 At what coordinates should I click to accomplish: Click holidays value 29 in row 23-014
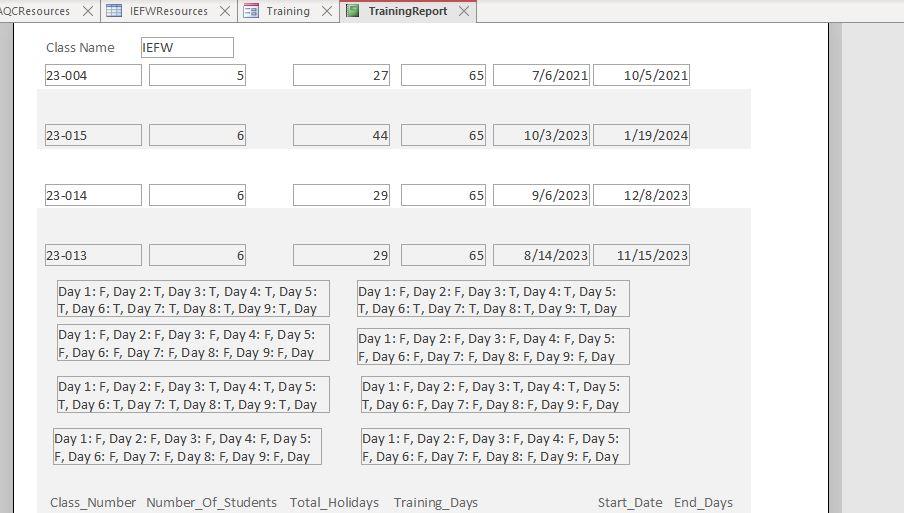click(341, 195)
